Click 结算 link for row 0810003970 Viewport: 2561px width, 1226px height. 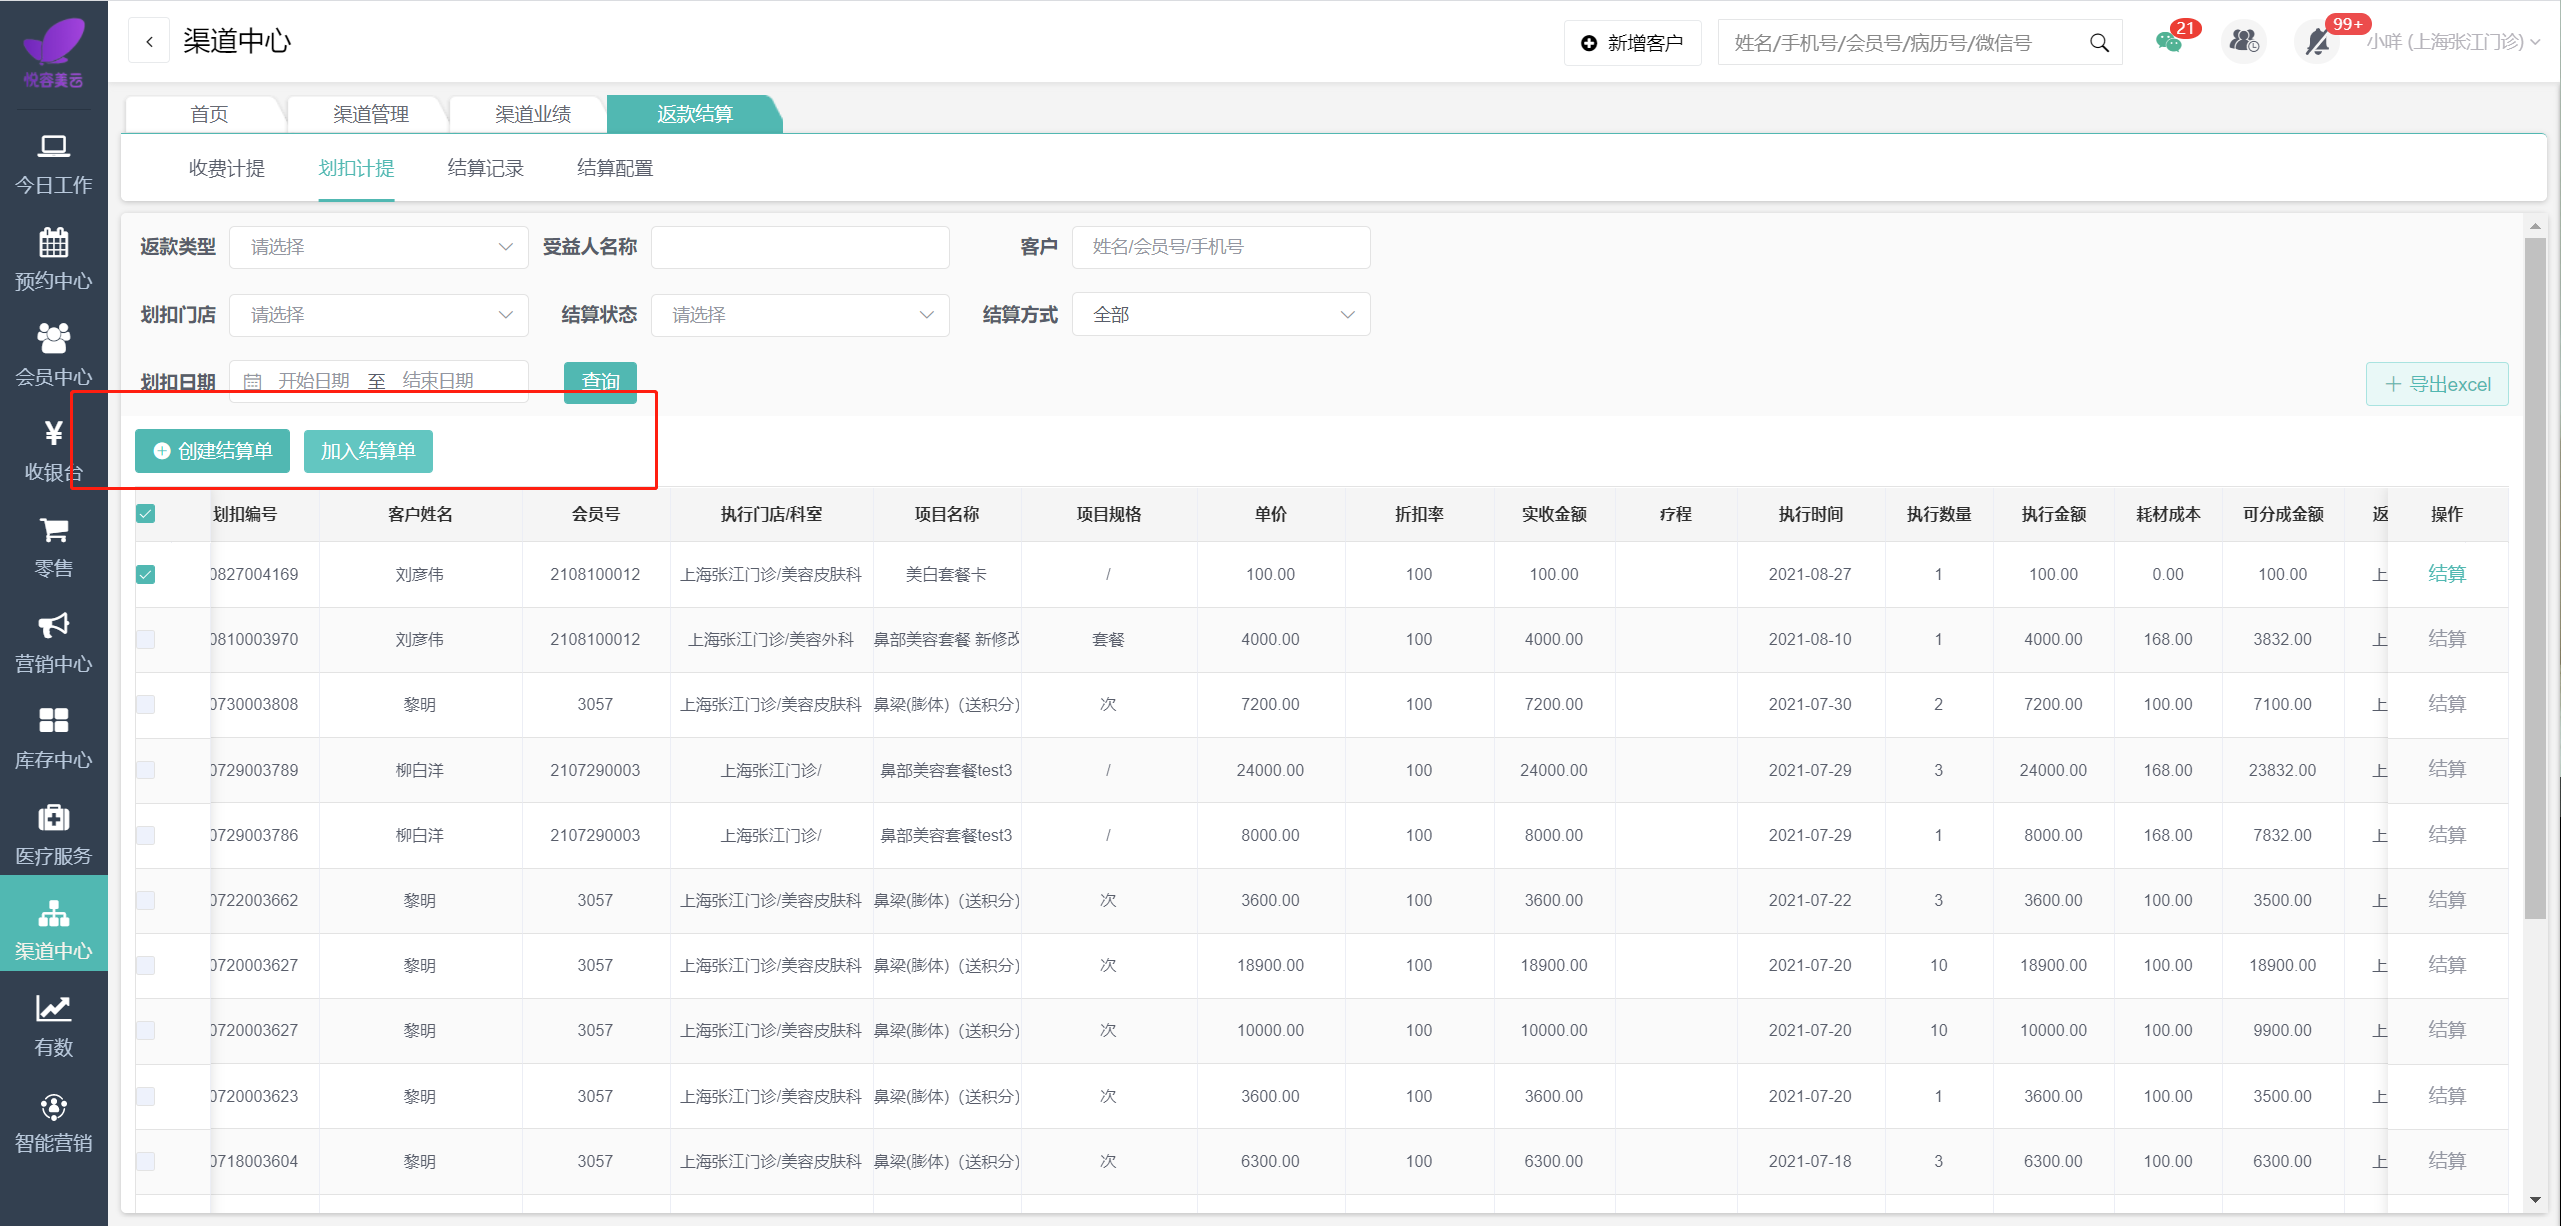pyautogui.click(x=2447, y=639)
